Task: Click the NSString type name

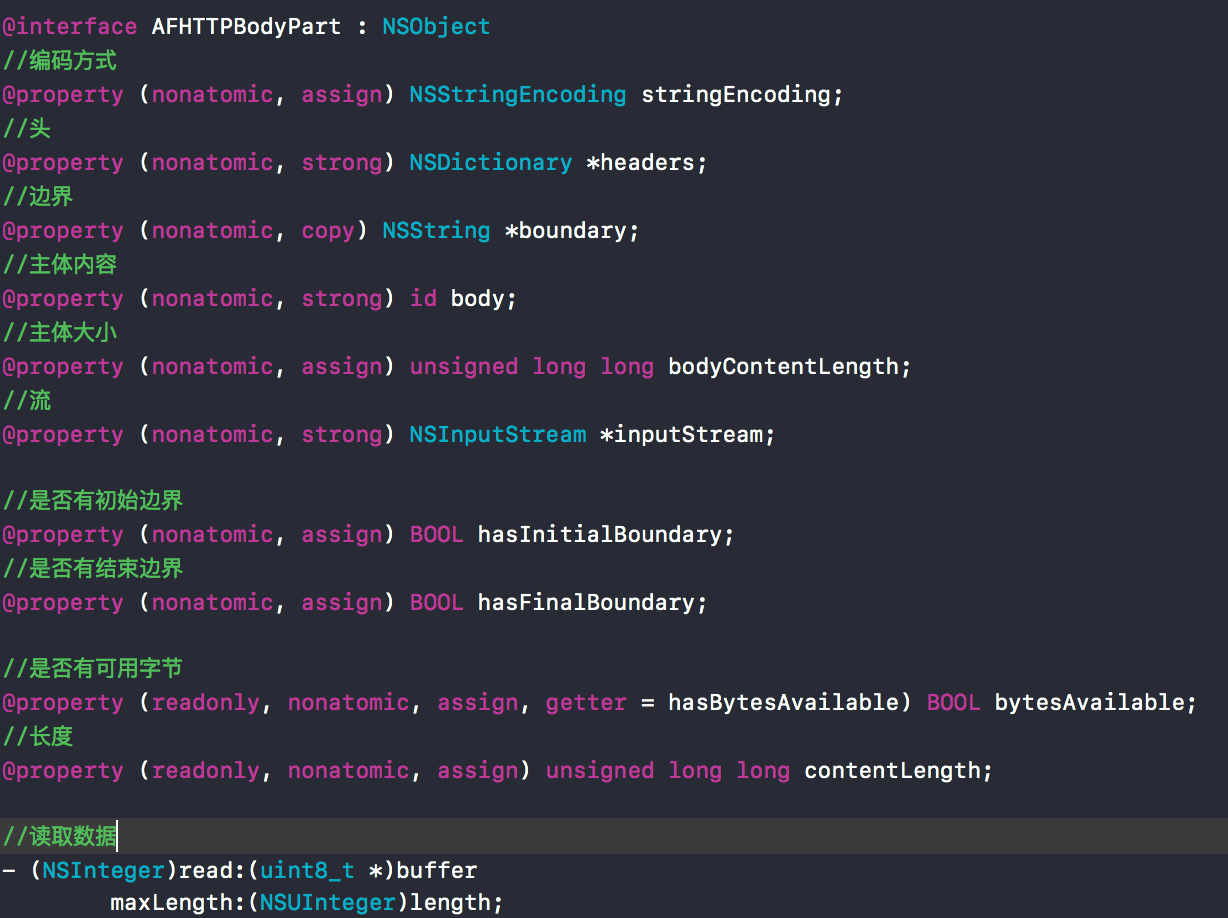Action: tap(436, 230)
